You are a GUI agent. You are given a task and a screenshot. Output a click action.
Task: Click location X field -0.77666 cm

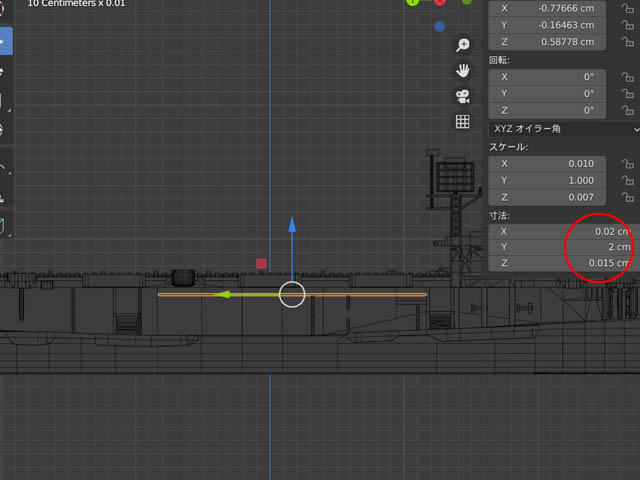click(x=547, y=8)
